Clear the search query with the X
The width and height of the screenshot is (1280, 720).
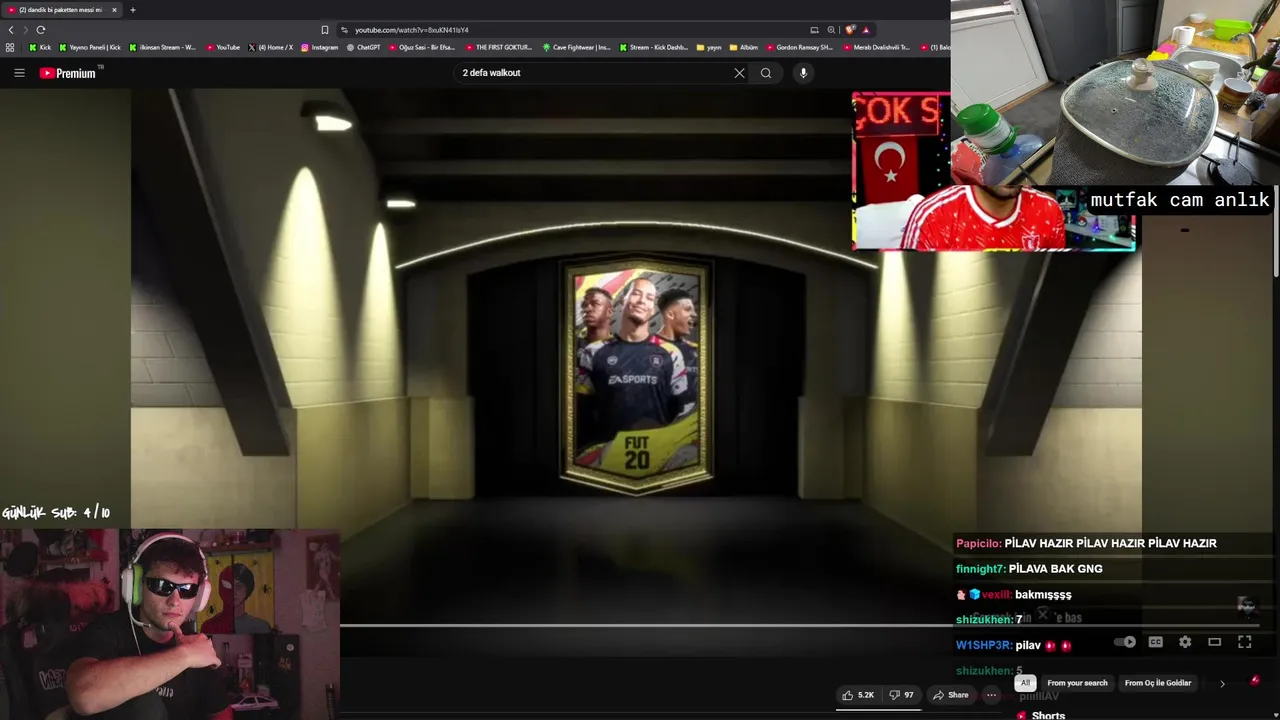click(x=739, y=73)
